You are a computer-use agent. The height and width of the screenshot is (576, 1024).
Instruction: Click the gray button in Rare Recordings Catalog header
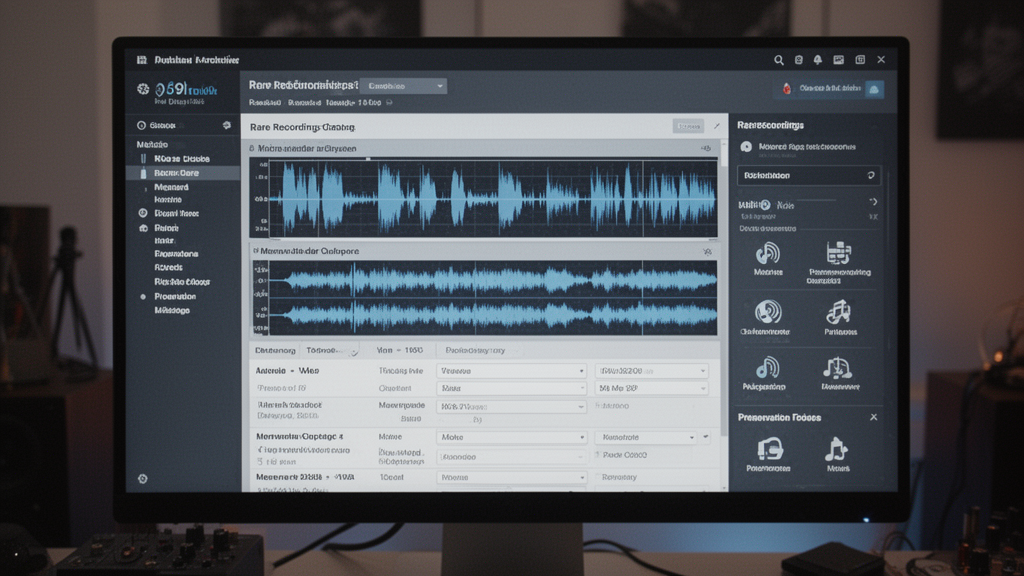(x=688, y=127)
